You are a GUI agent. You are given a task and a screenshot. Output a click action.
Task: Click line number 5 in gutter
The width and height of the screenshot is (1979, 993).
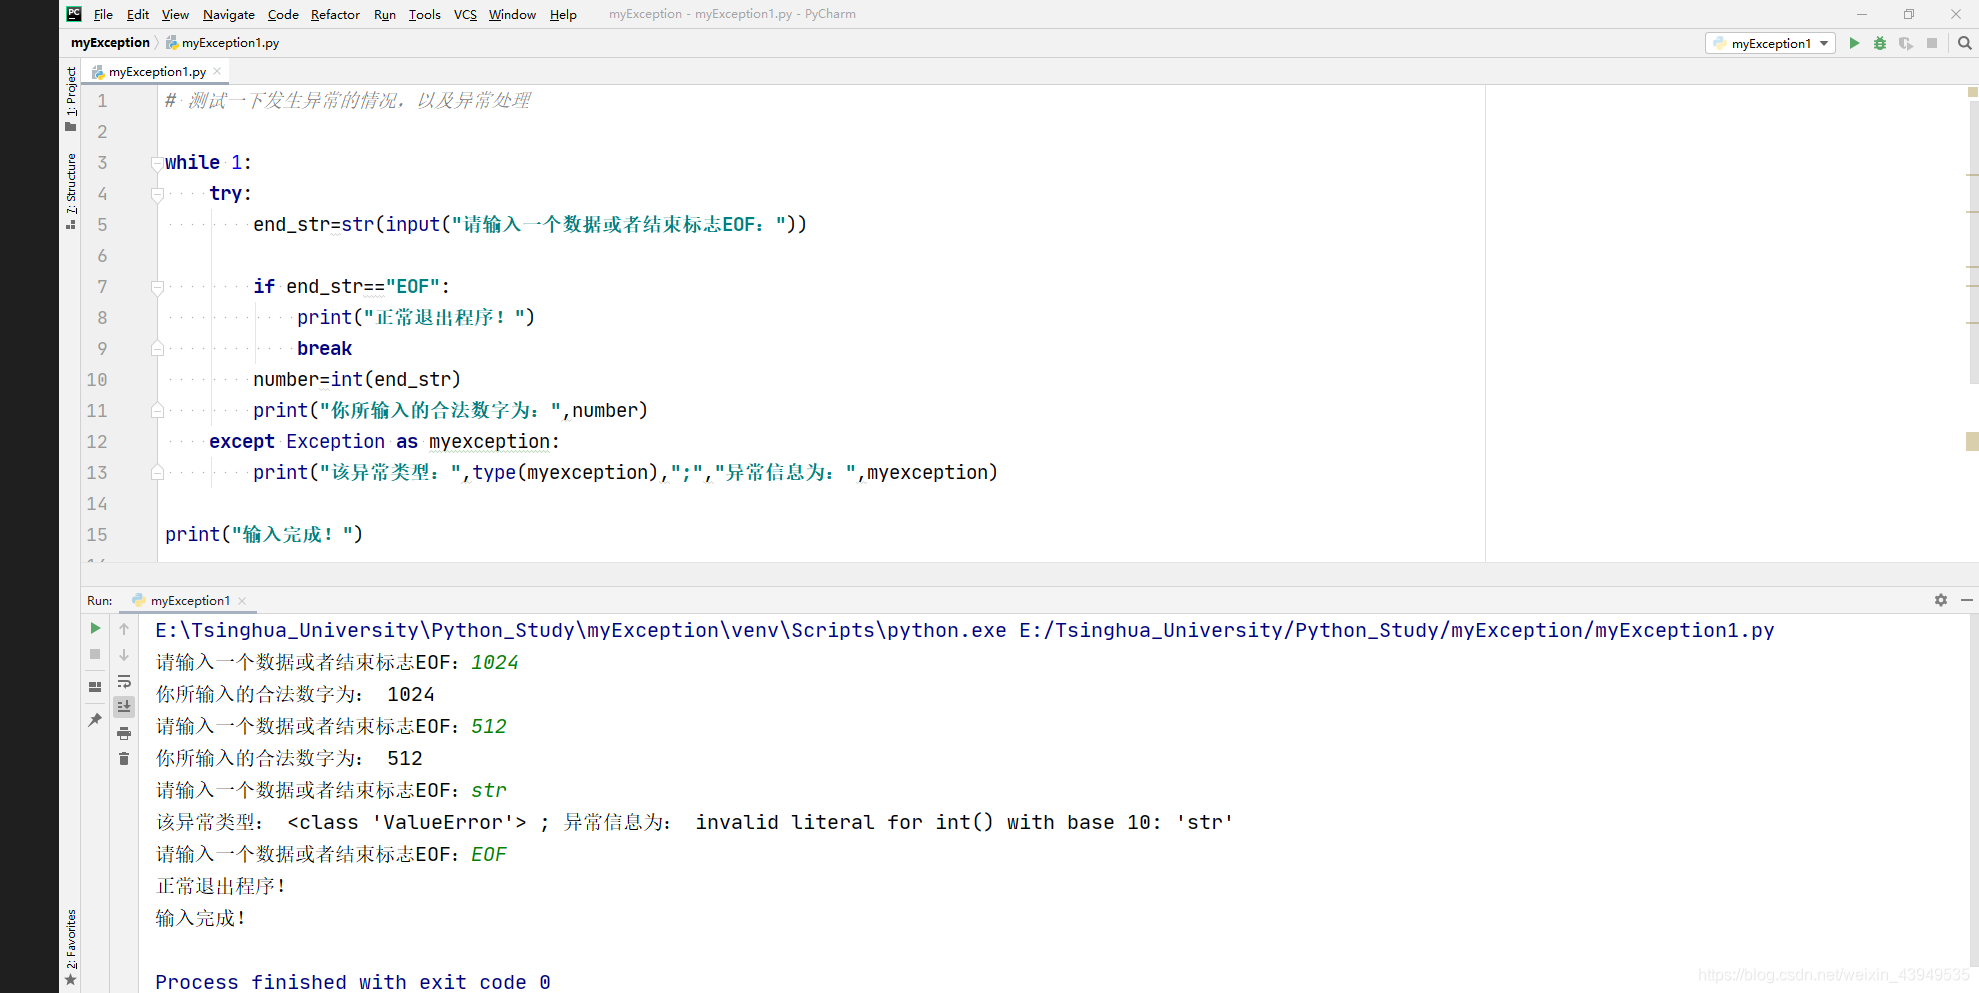click(102, 225)
